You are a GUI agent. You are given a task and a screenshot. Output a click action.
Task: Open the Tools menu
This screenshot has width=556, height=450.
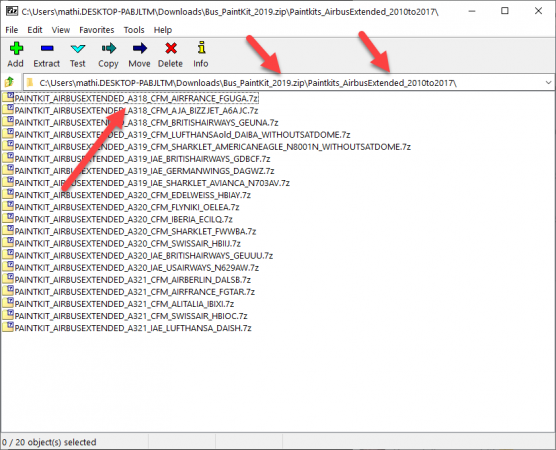tap(134, 30)
